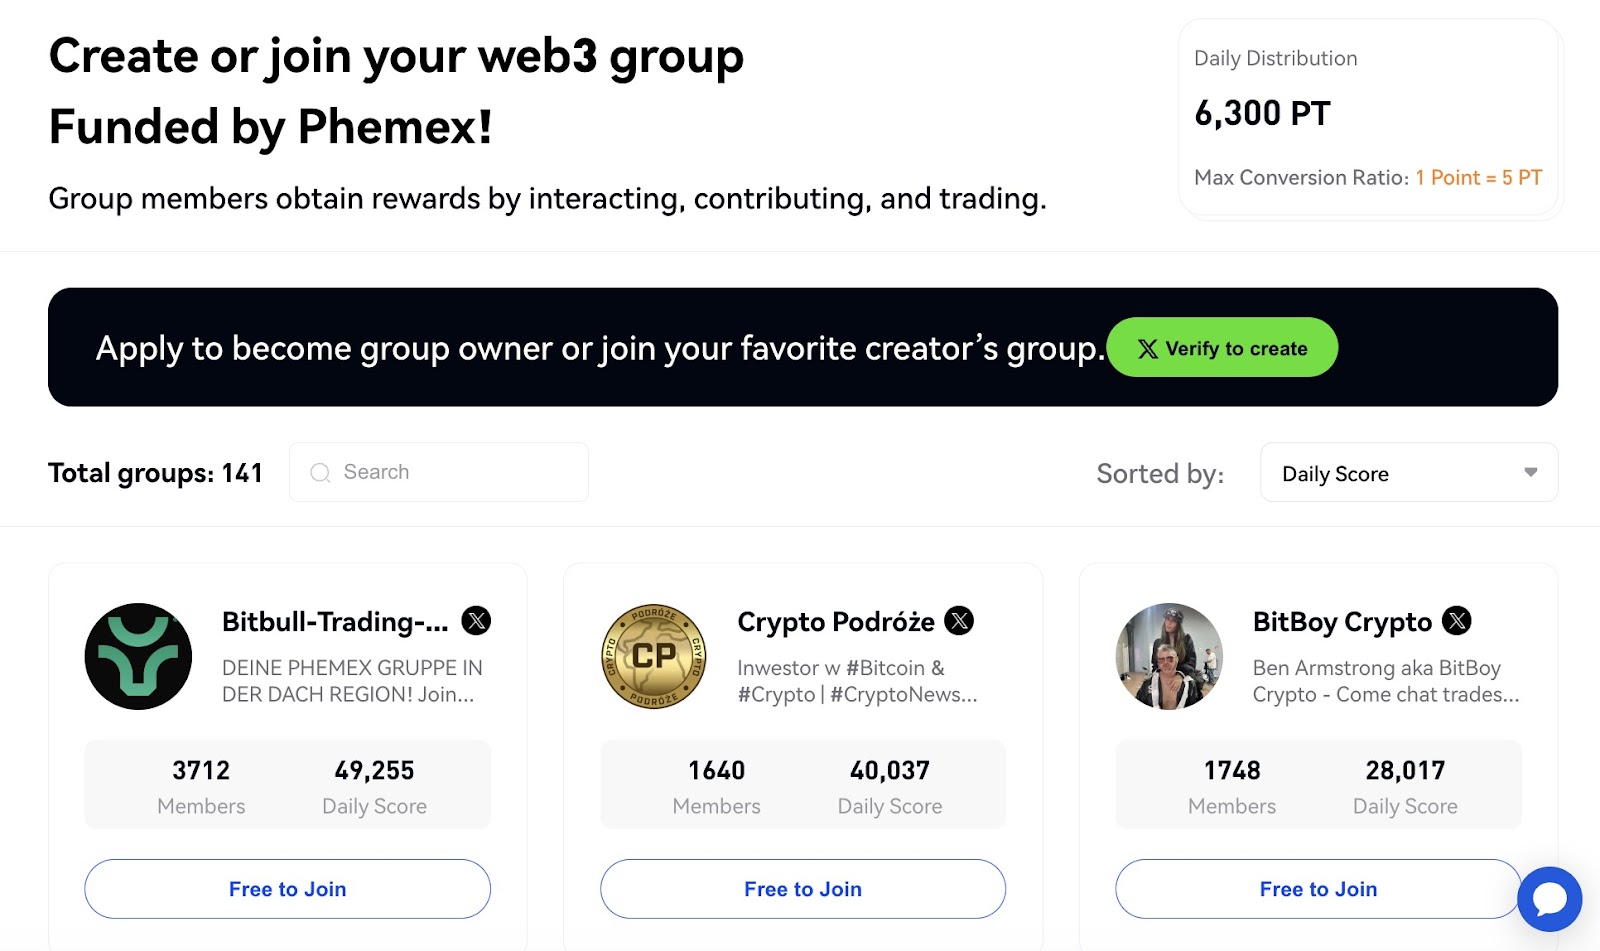Join Crypto Podróże with Free to Join
Screen dimensions: 1600x951
pos(803,889)
